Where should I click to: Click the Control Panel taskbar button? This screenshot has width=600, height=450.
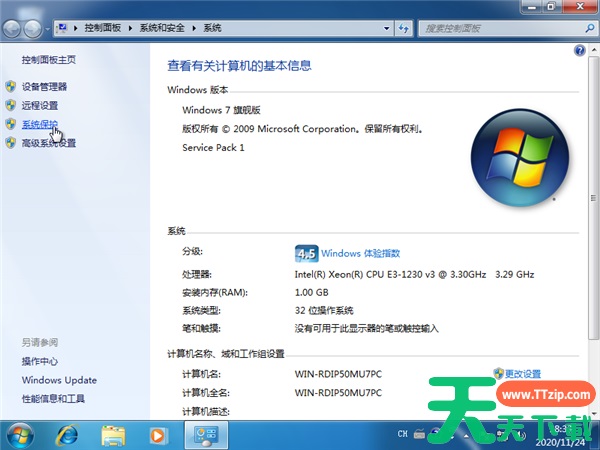pos(208,435)
